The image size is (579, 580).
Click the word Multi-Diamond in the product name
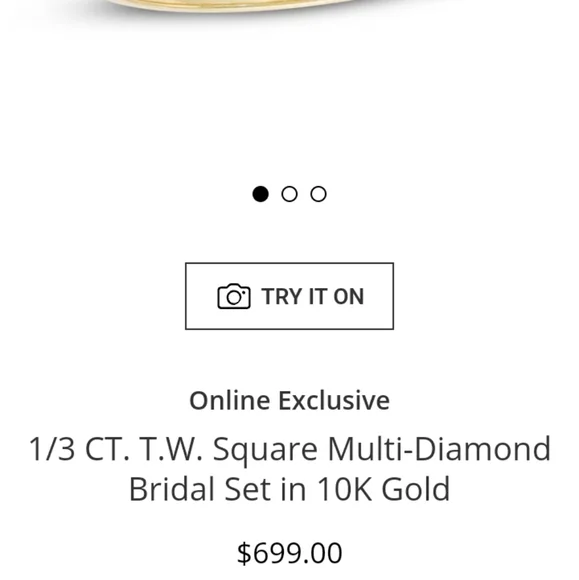440,449
